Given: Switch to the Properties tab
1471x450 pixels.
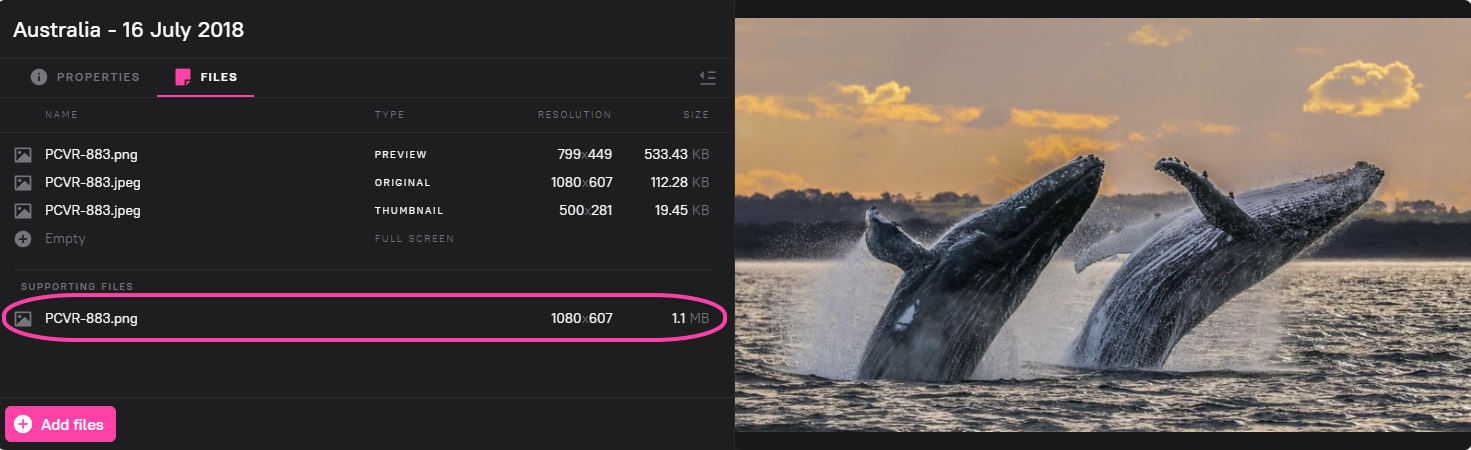Looking at the screenshot, I should coord(97,77).
